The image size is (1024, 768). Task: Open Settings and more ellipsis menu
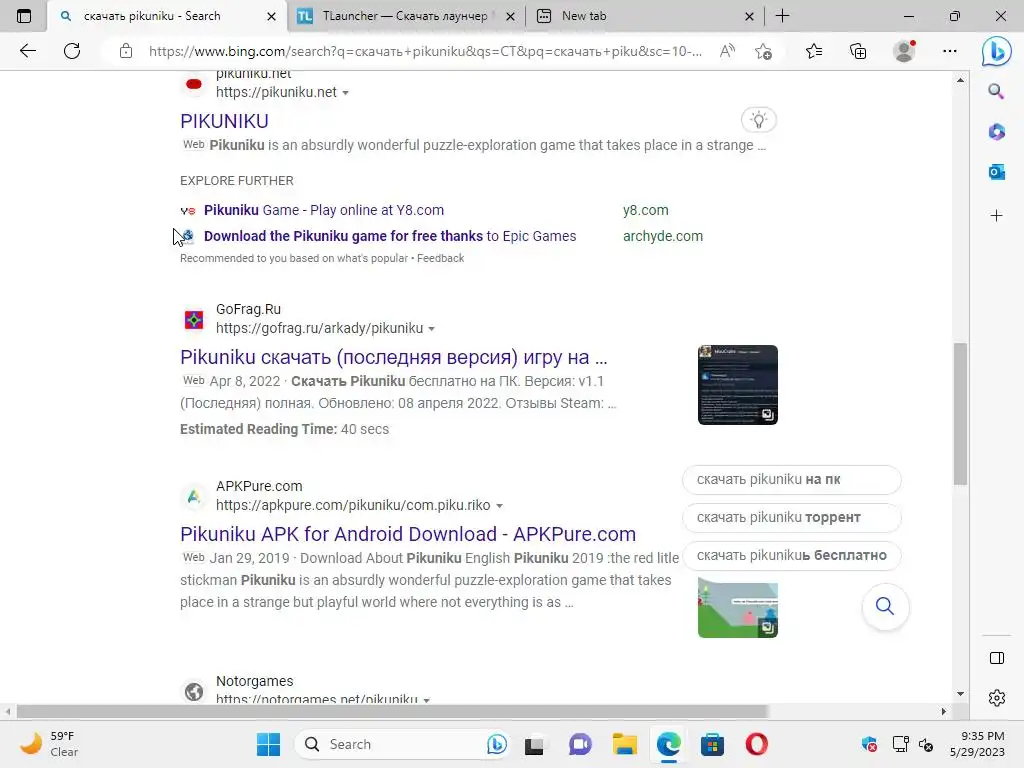tap(950, 51)
